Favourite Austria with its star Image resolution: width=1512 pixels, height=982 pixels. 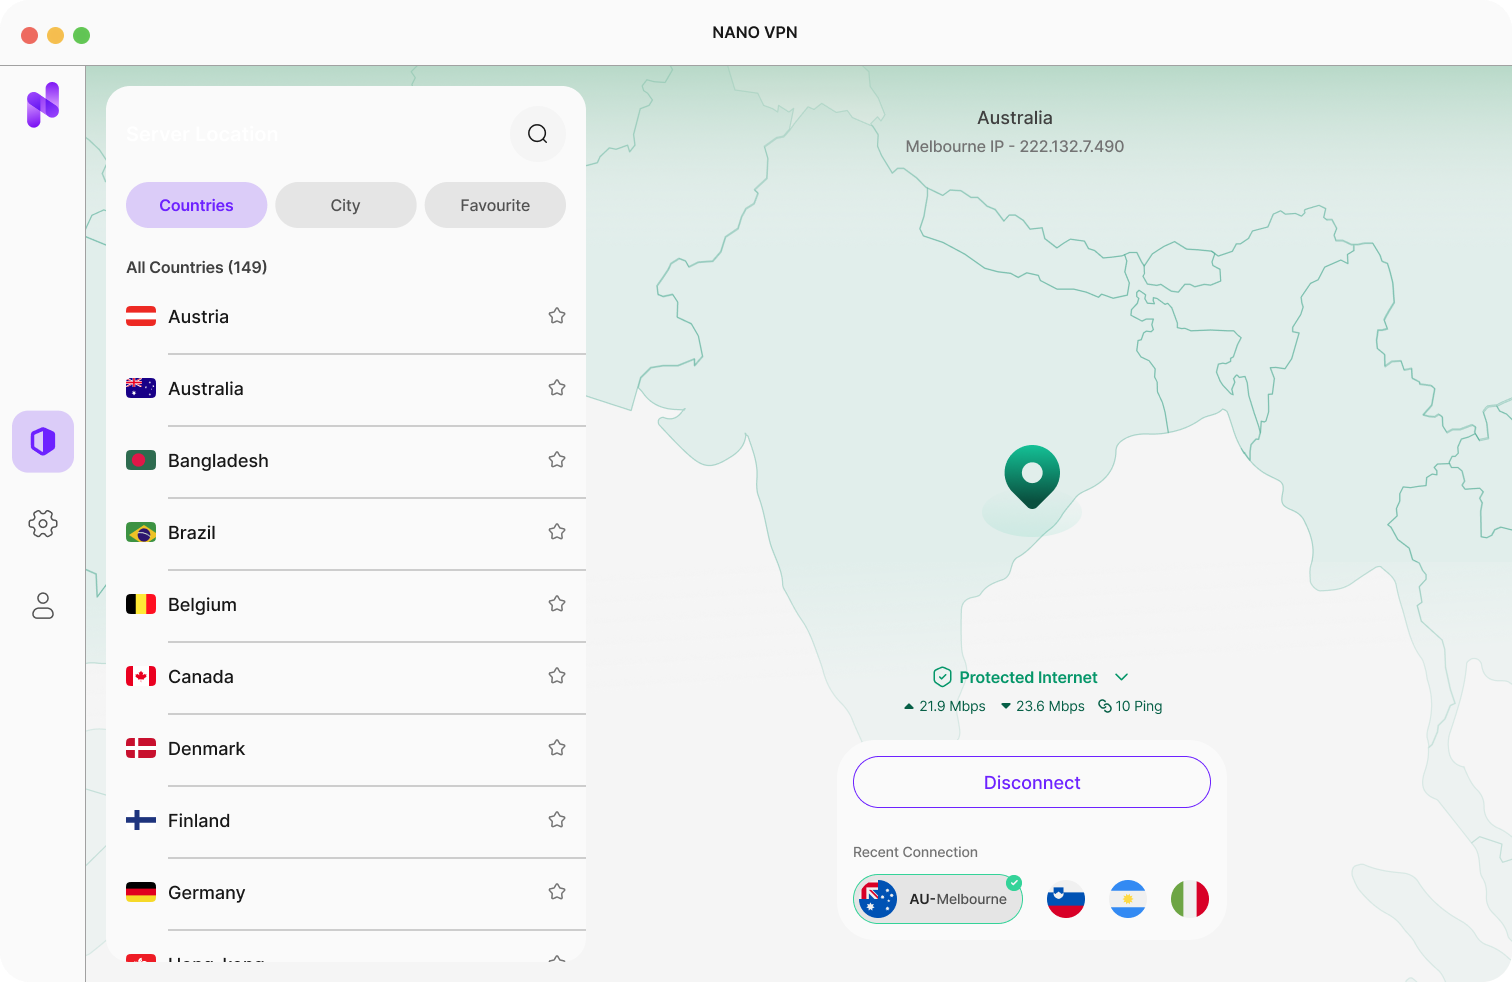point(557,316)
